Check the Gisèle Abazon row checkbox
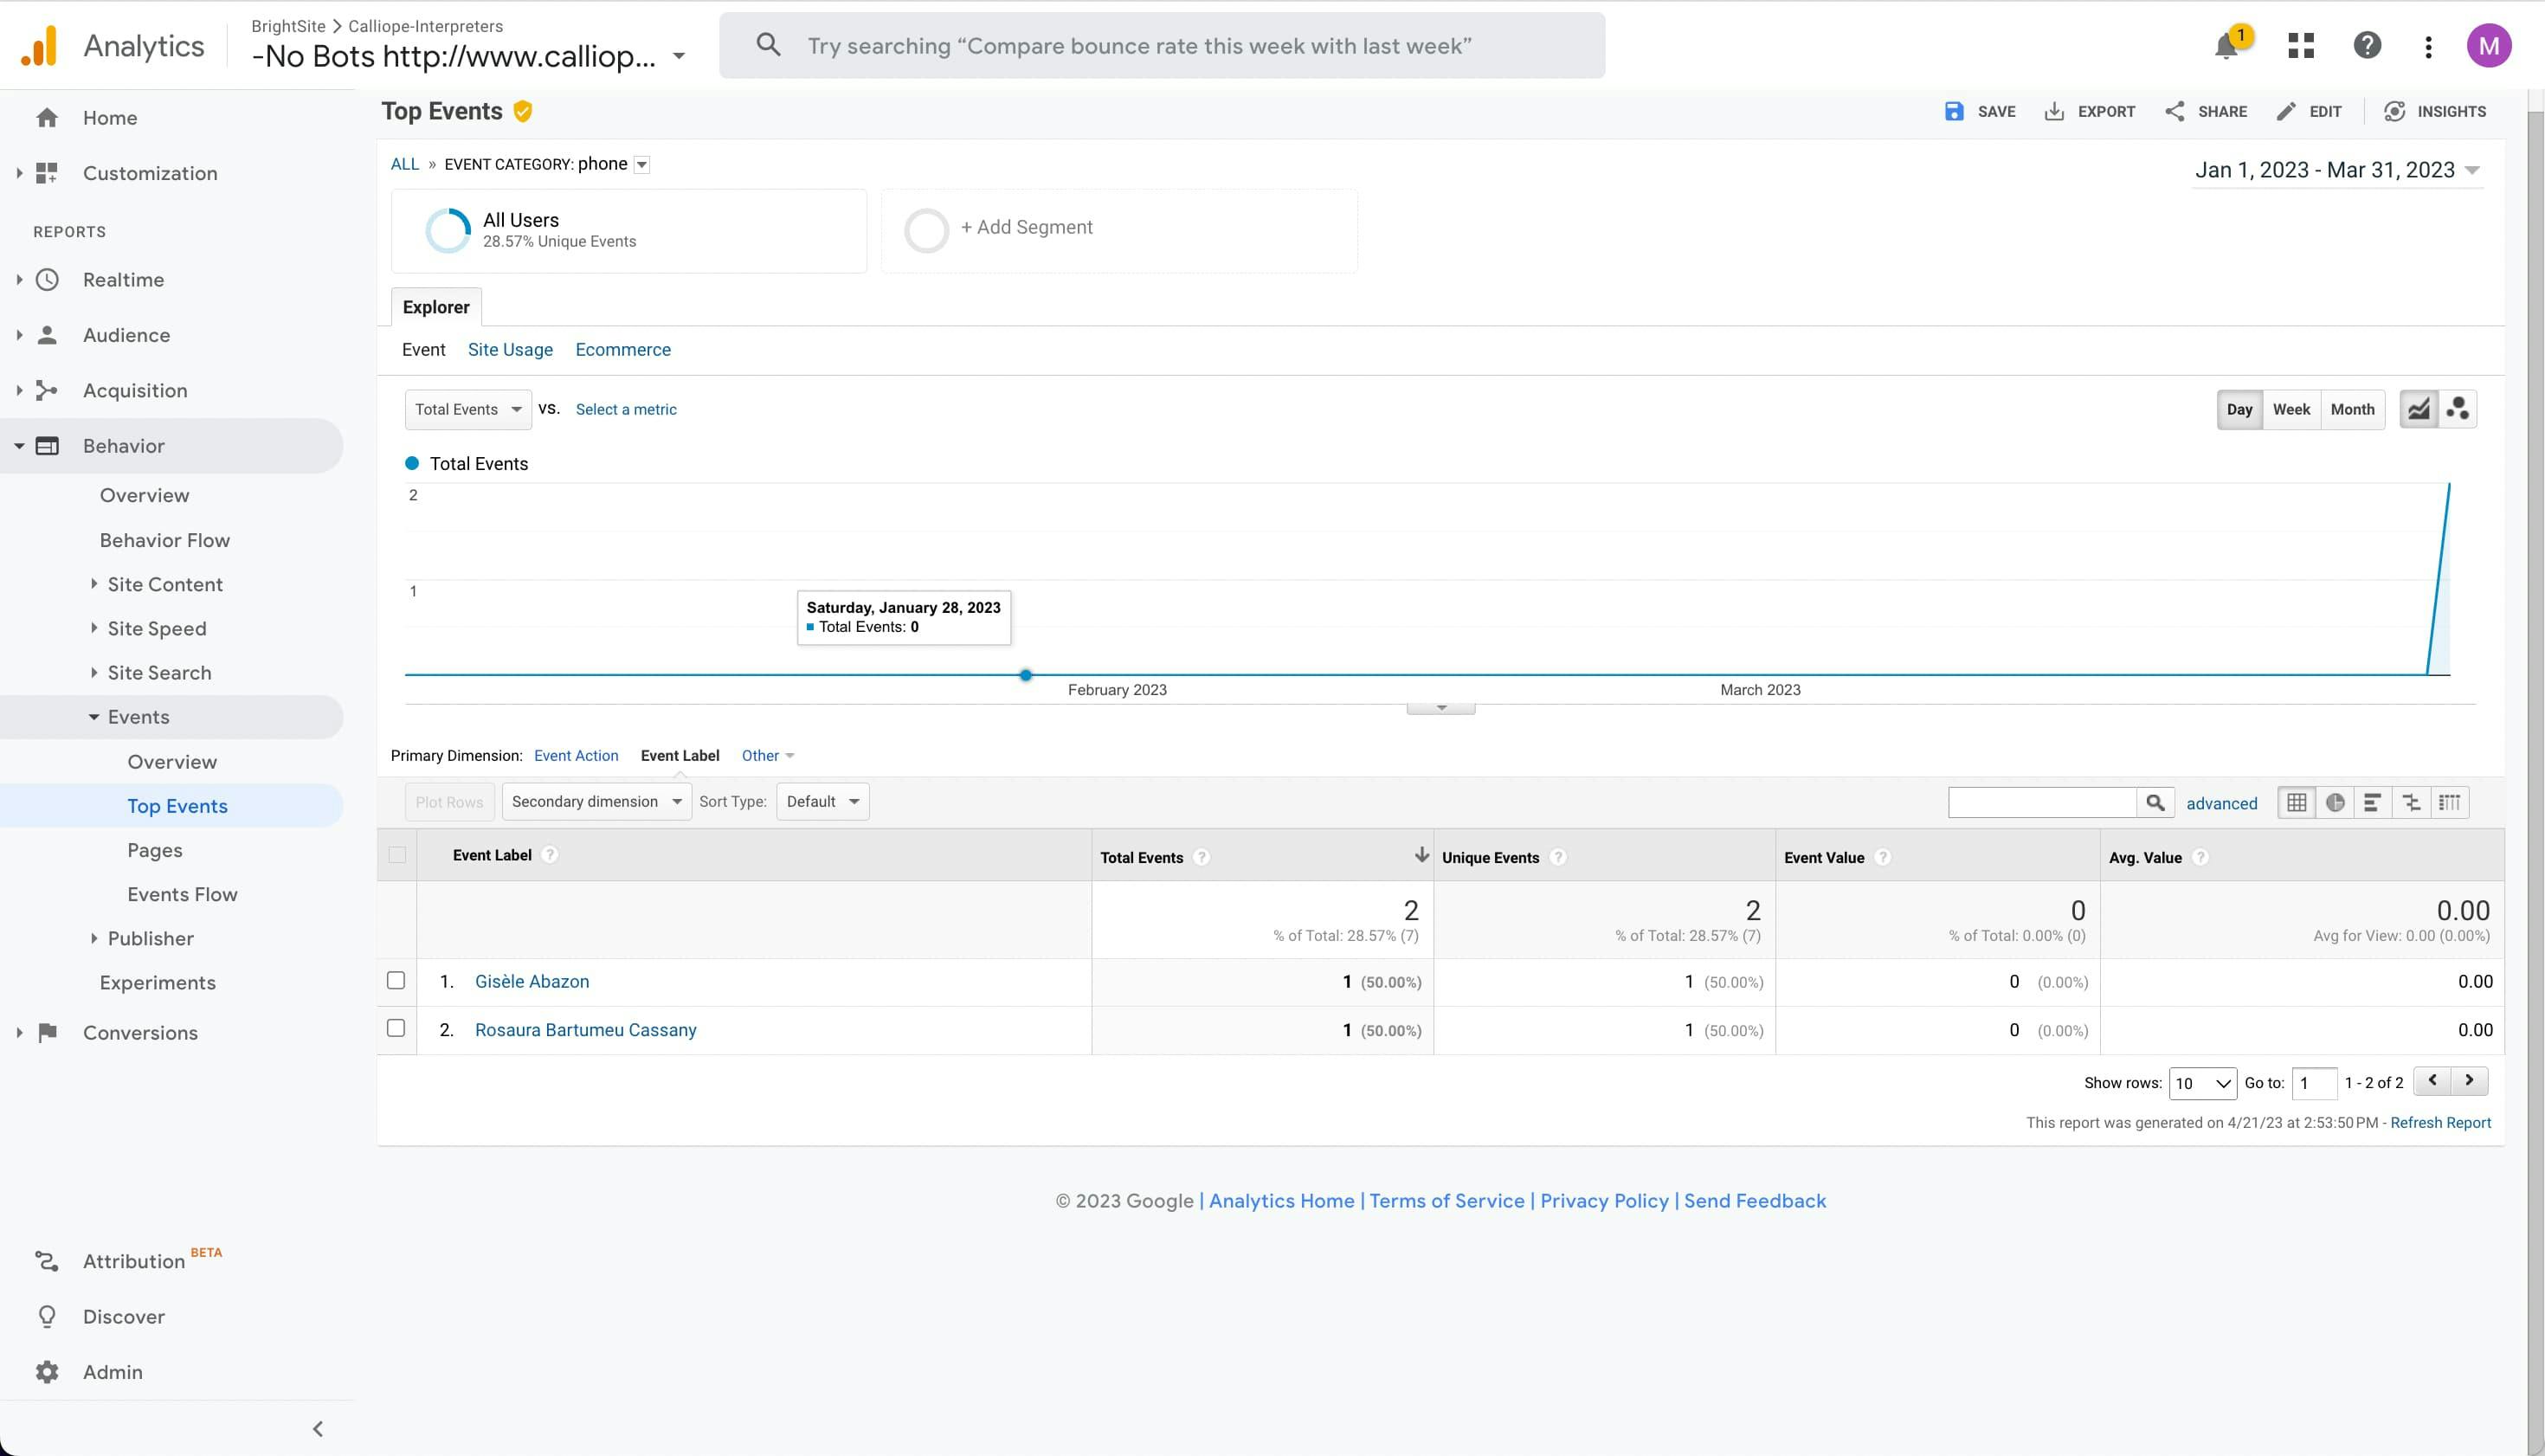2545x1456 pixels. (x=396, y=981)
